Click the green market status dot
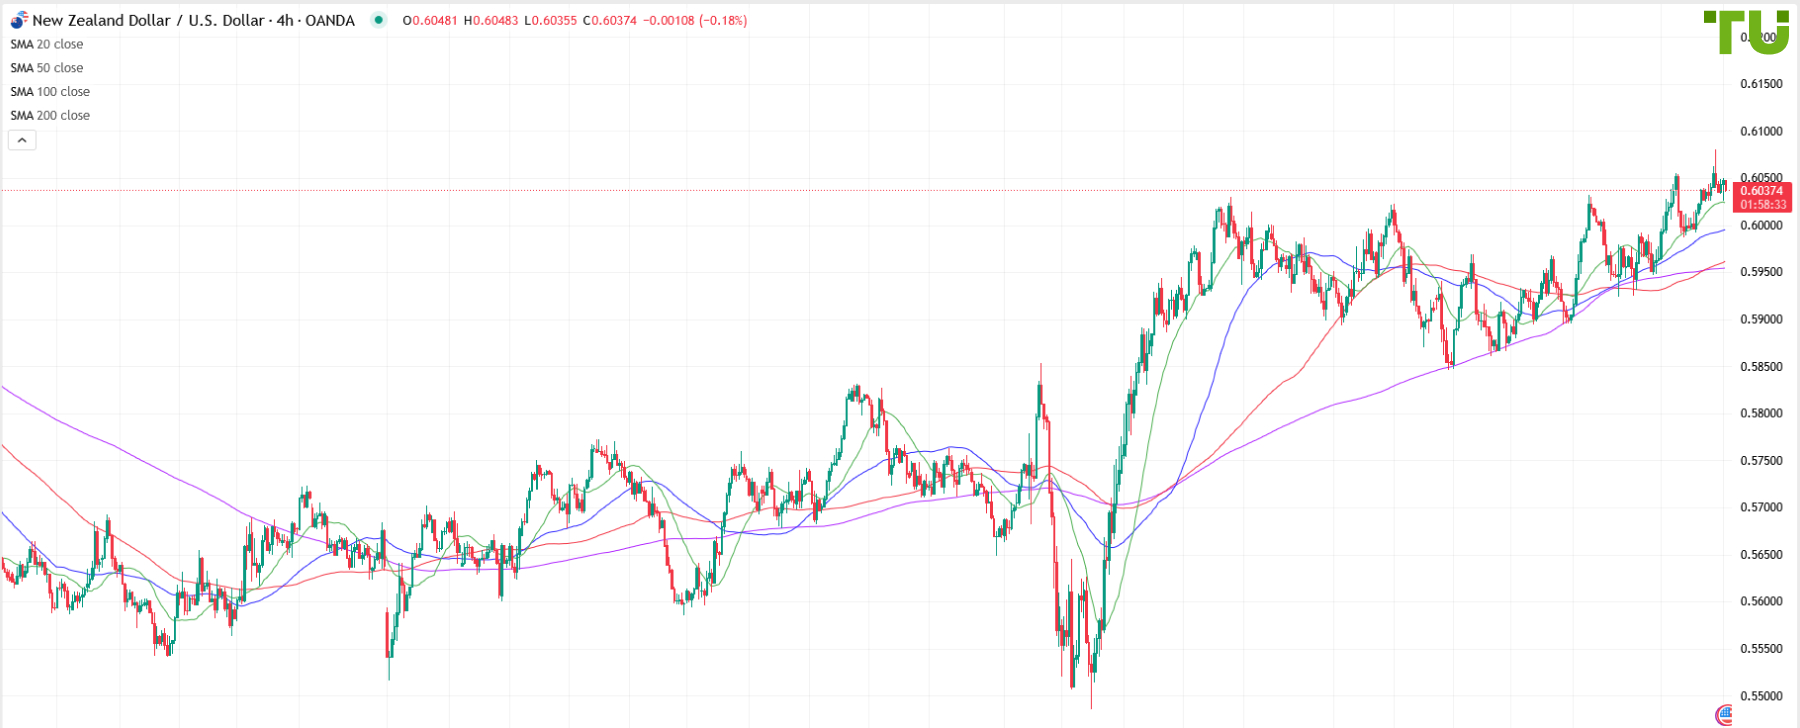 (378, 20)
